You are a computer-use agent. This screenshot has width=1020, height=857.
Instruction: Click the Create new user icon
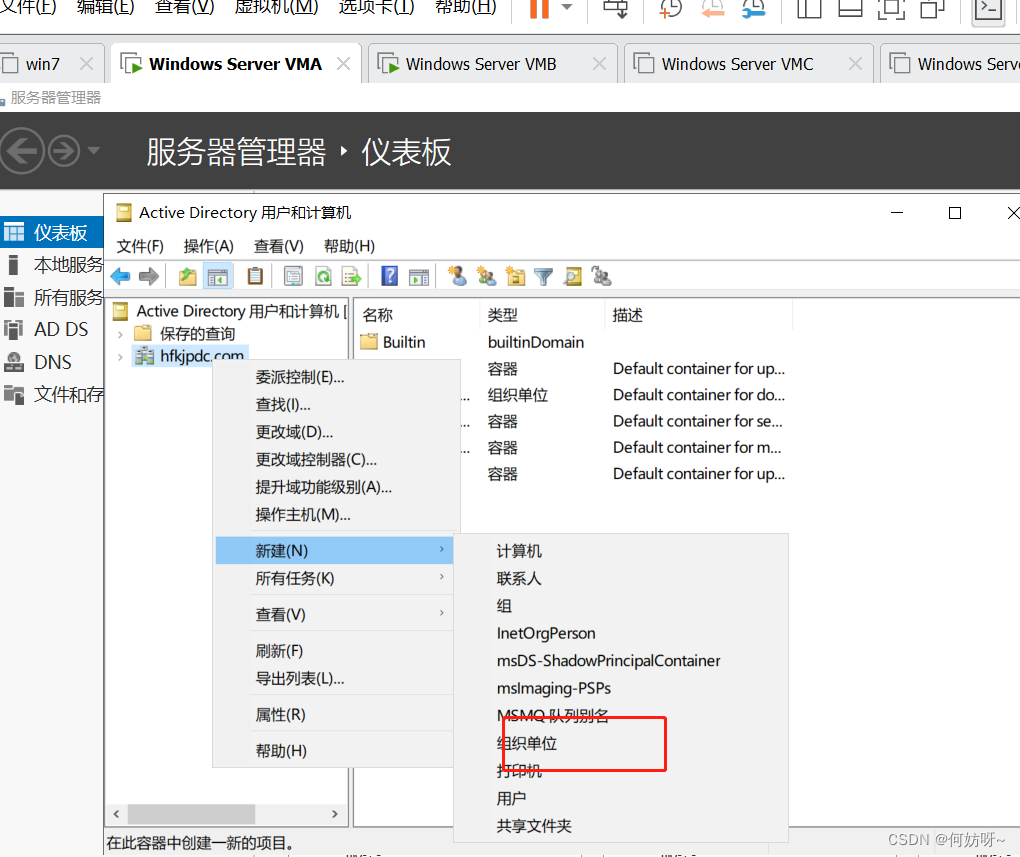(x=457, y=277)
